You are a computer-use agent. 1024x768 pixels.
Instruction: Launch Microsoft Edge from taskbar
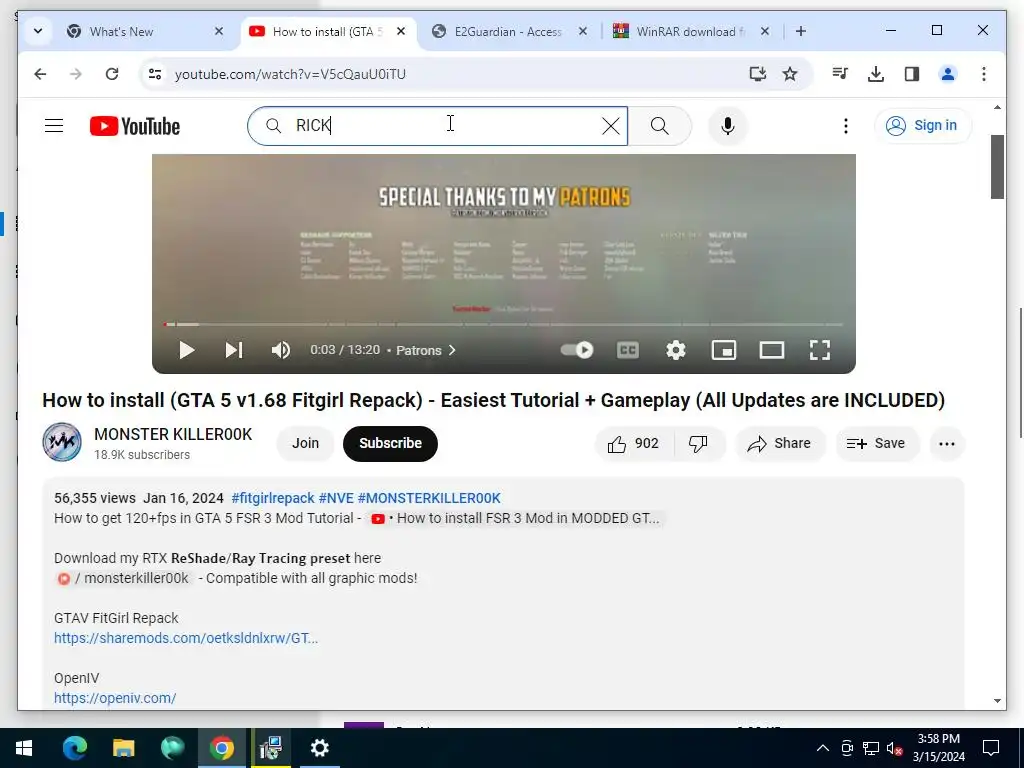(x=74, y=748)
